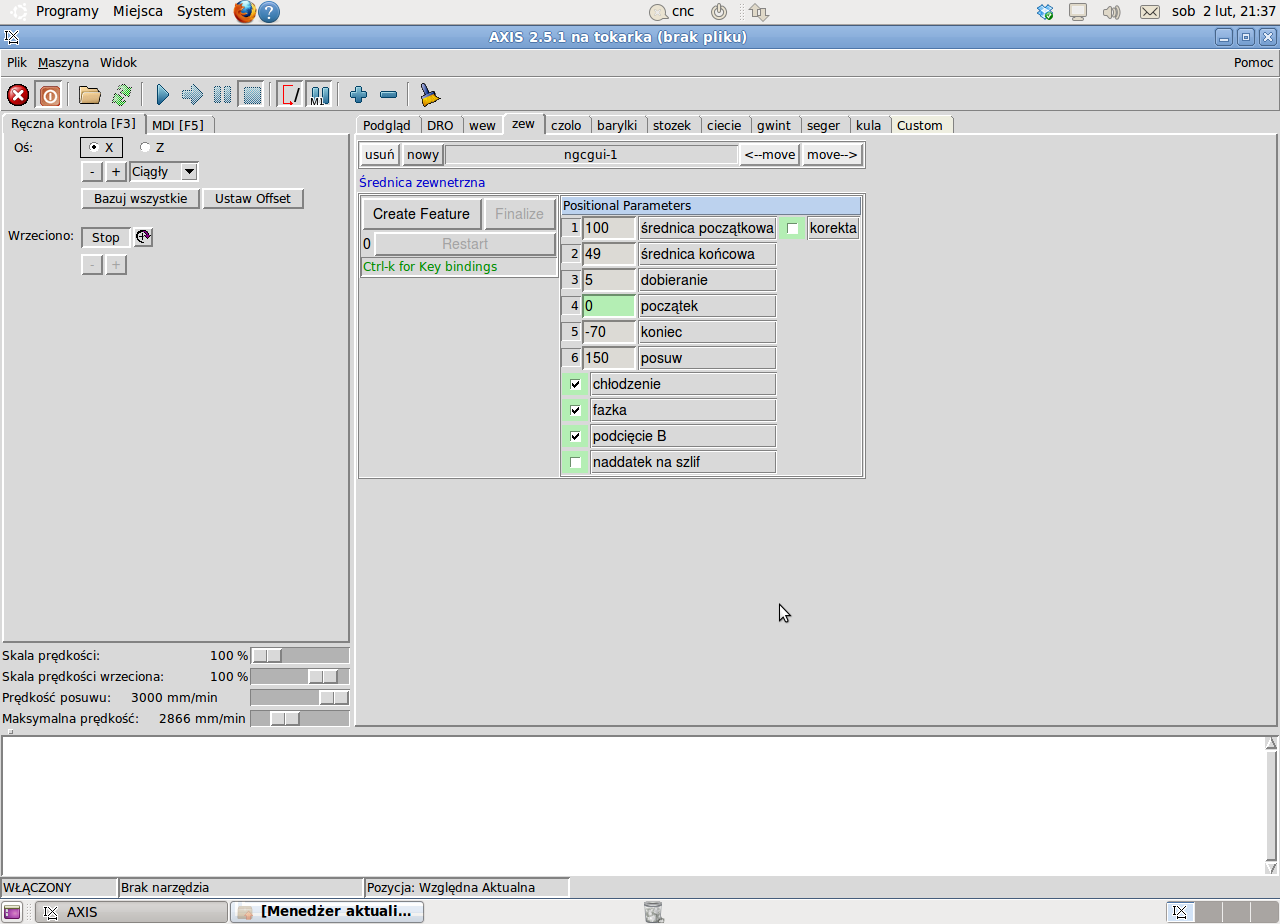Toggle optional stop M1 icon
Image resolution: width=1280 pixels, height=924 pixels.
click(319, 95)
